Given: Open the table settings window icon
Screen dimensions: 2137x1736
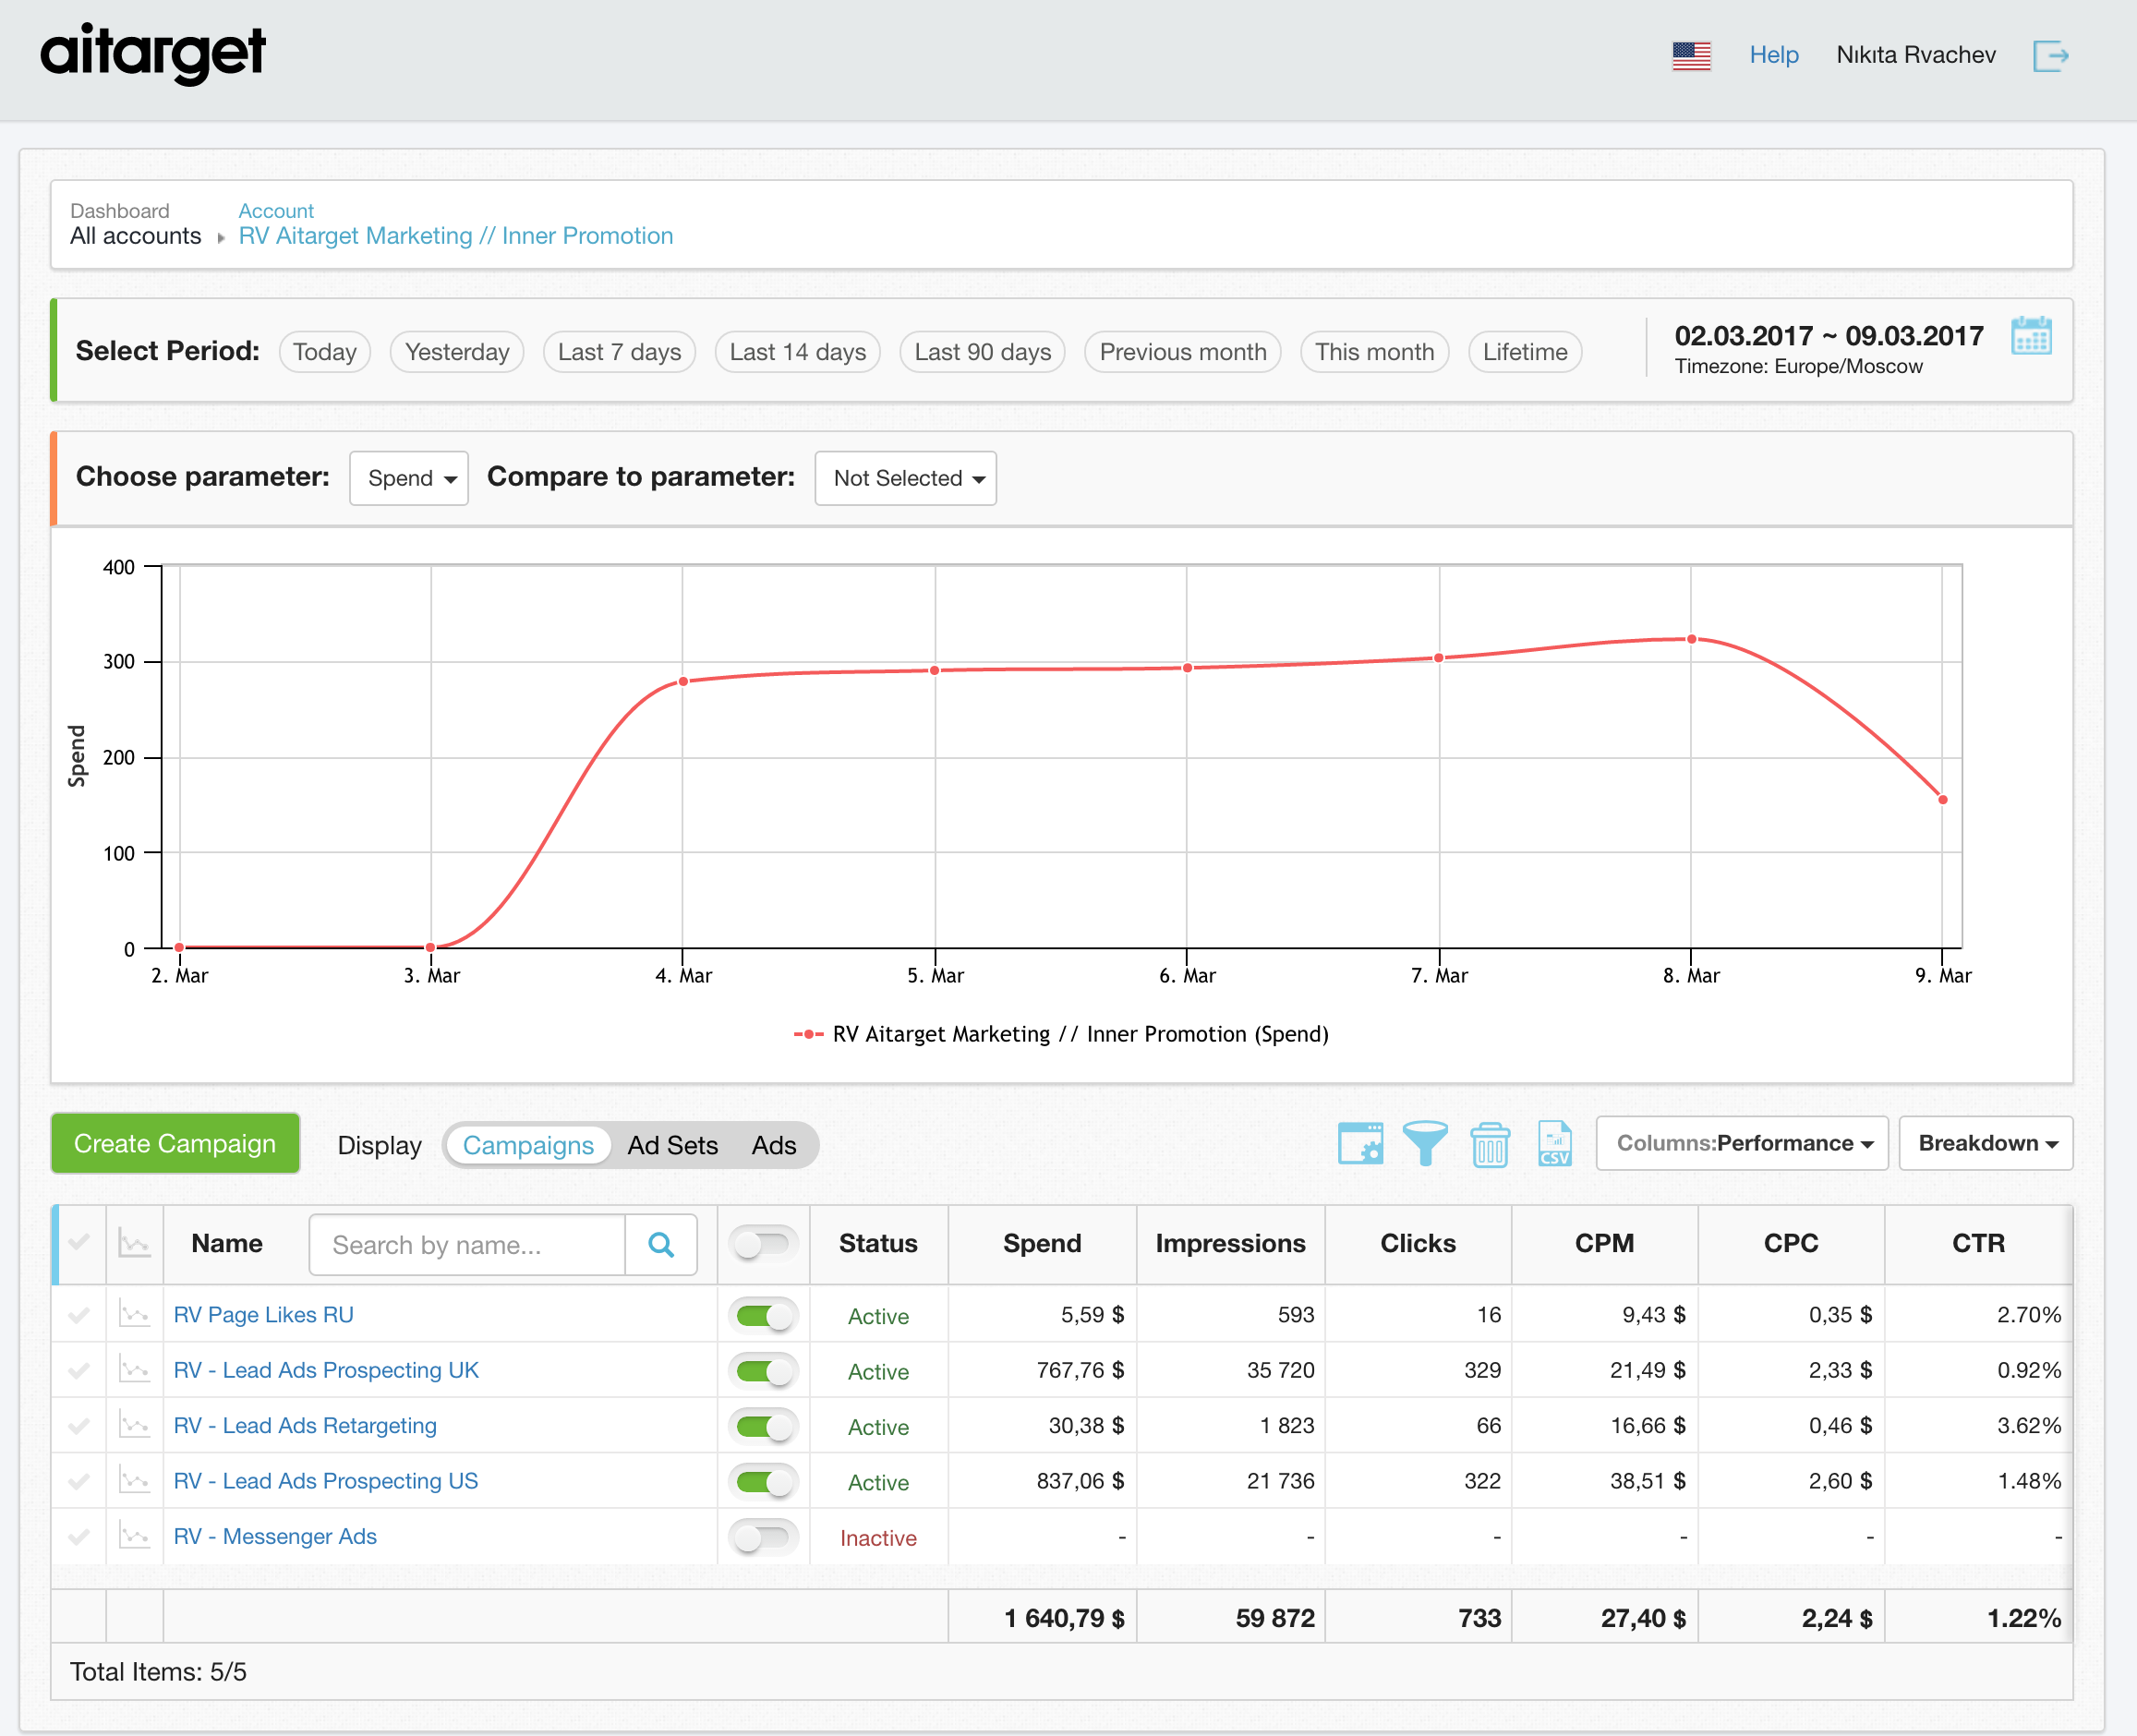Looking at the screenshot, I should point(1360,1143).
